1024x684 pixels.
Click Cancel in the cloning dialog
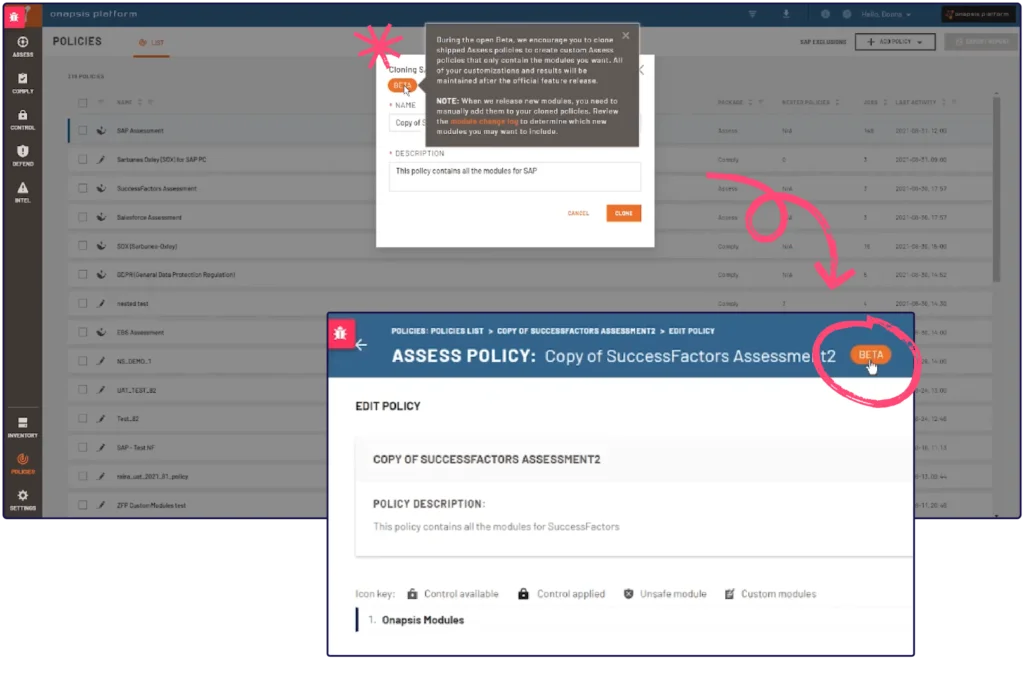(578, 213)
